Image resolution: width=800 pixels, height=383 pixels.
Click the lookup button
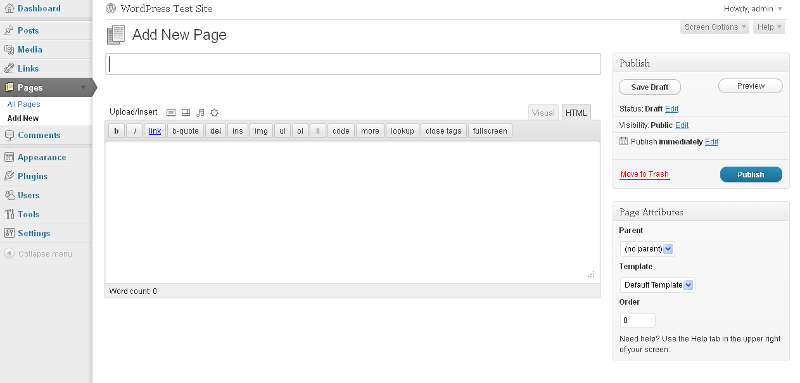tap(403, 131)
